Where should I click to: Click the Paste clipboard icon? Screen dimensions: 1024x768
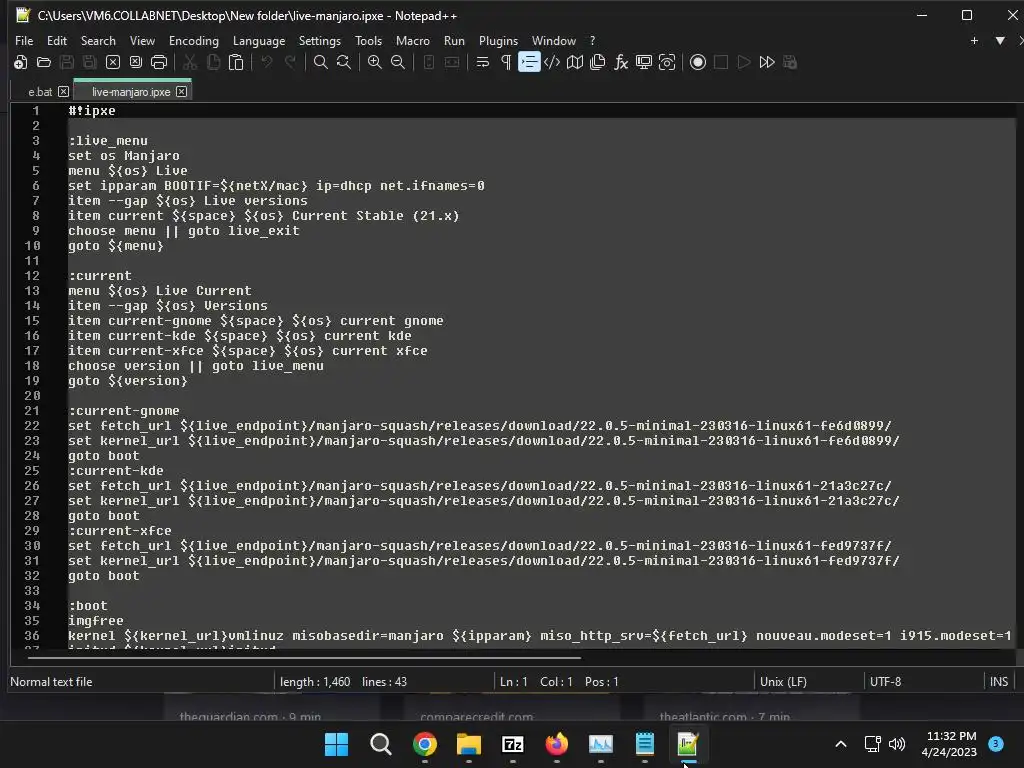coord(236,62)
